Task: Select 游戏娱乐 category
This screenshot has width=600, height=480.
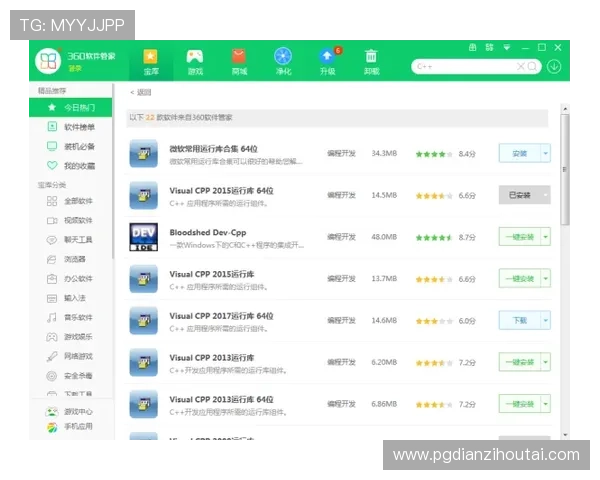Action: (70, 337)
